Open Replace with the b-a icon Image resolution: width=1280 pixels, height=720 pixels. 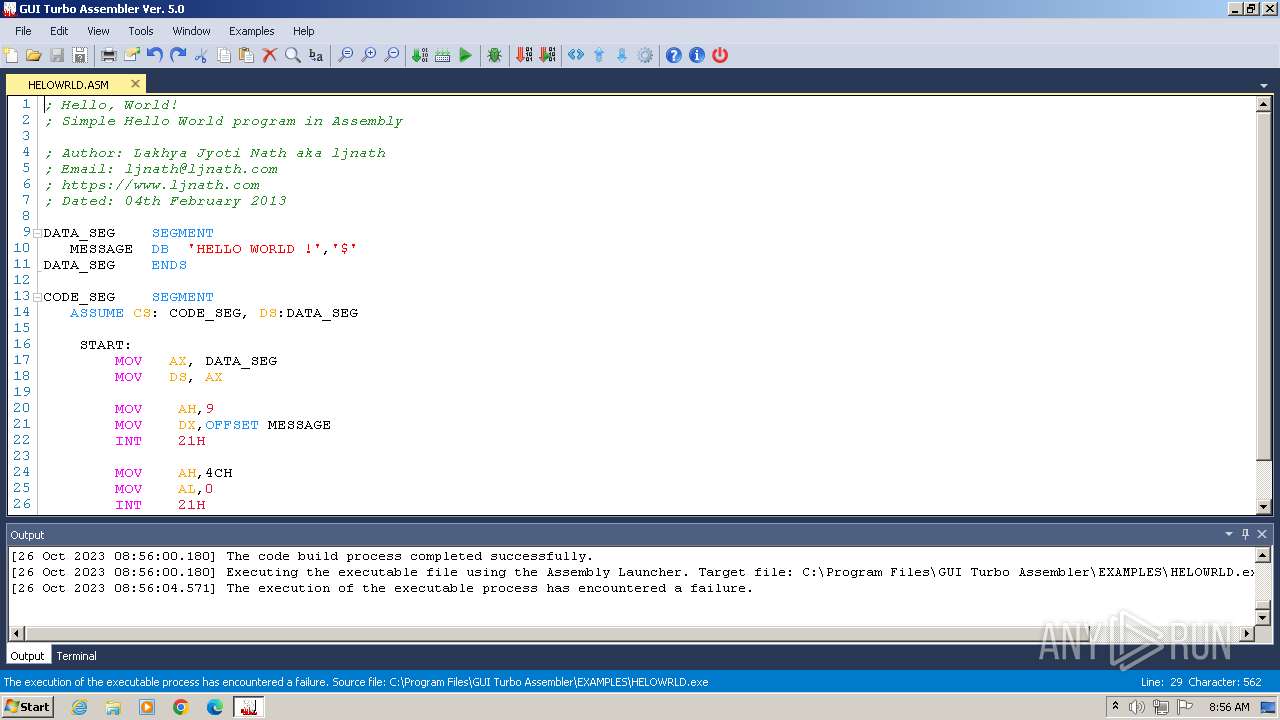(x=315, y=55)
